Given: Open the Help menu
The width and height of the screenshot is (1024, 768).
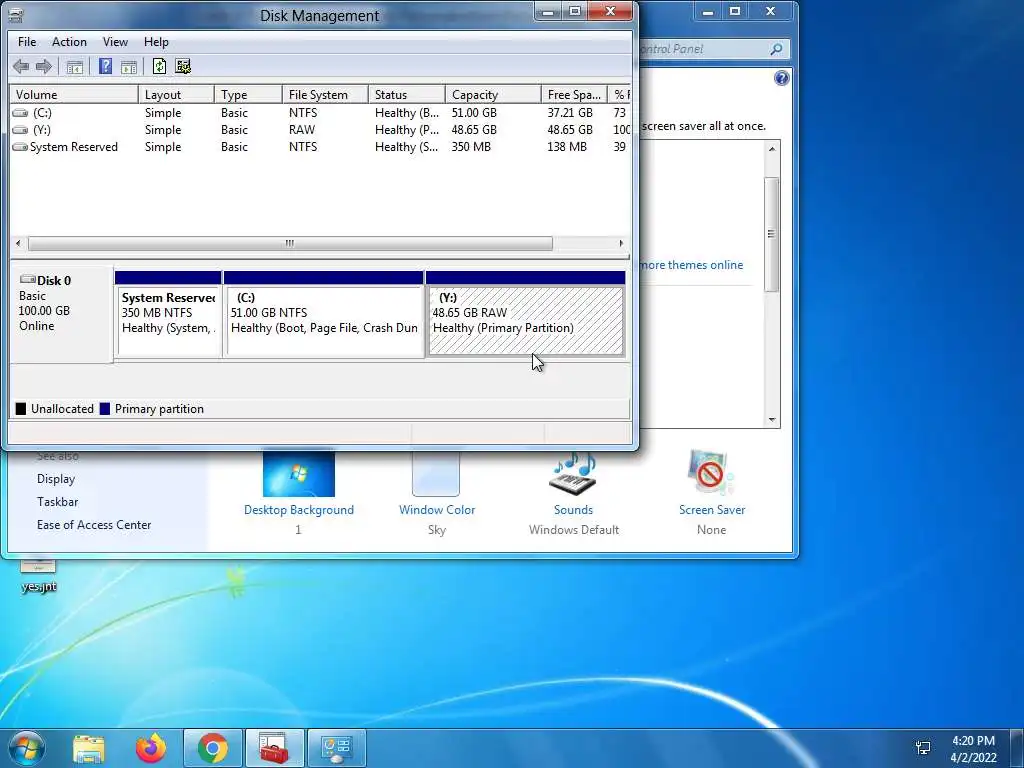Looking at the screenshot, I should (x=156, y=42).
